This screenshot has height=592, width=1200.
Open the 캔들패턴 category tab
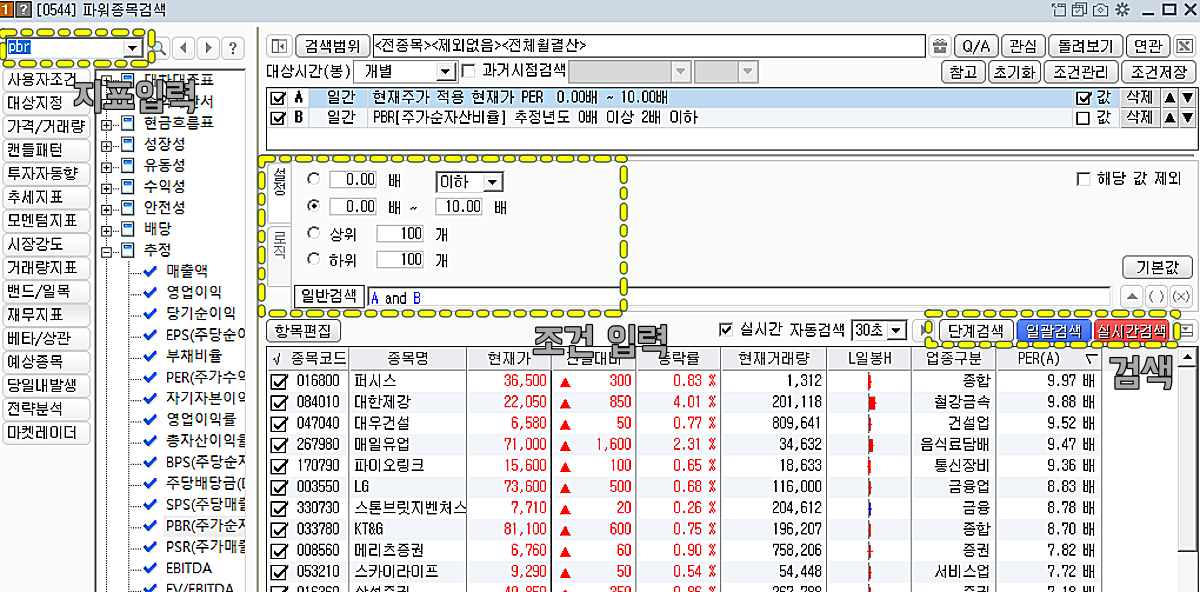click(x=46, y=150)
